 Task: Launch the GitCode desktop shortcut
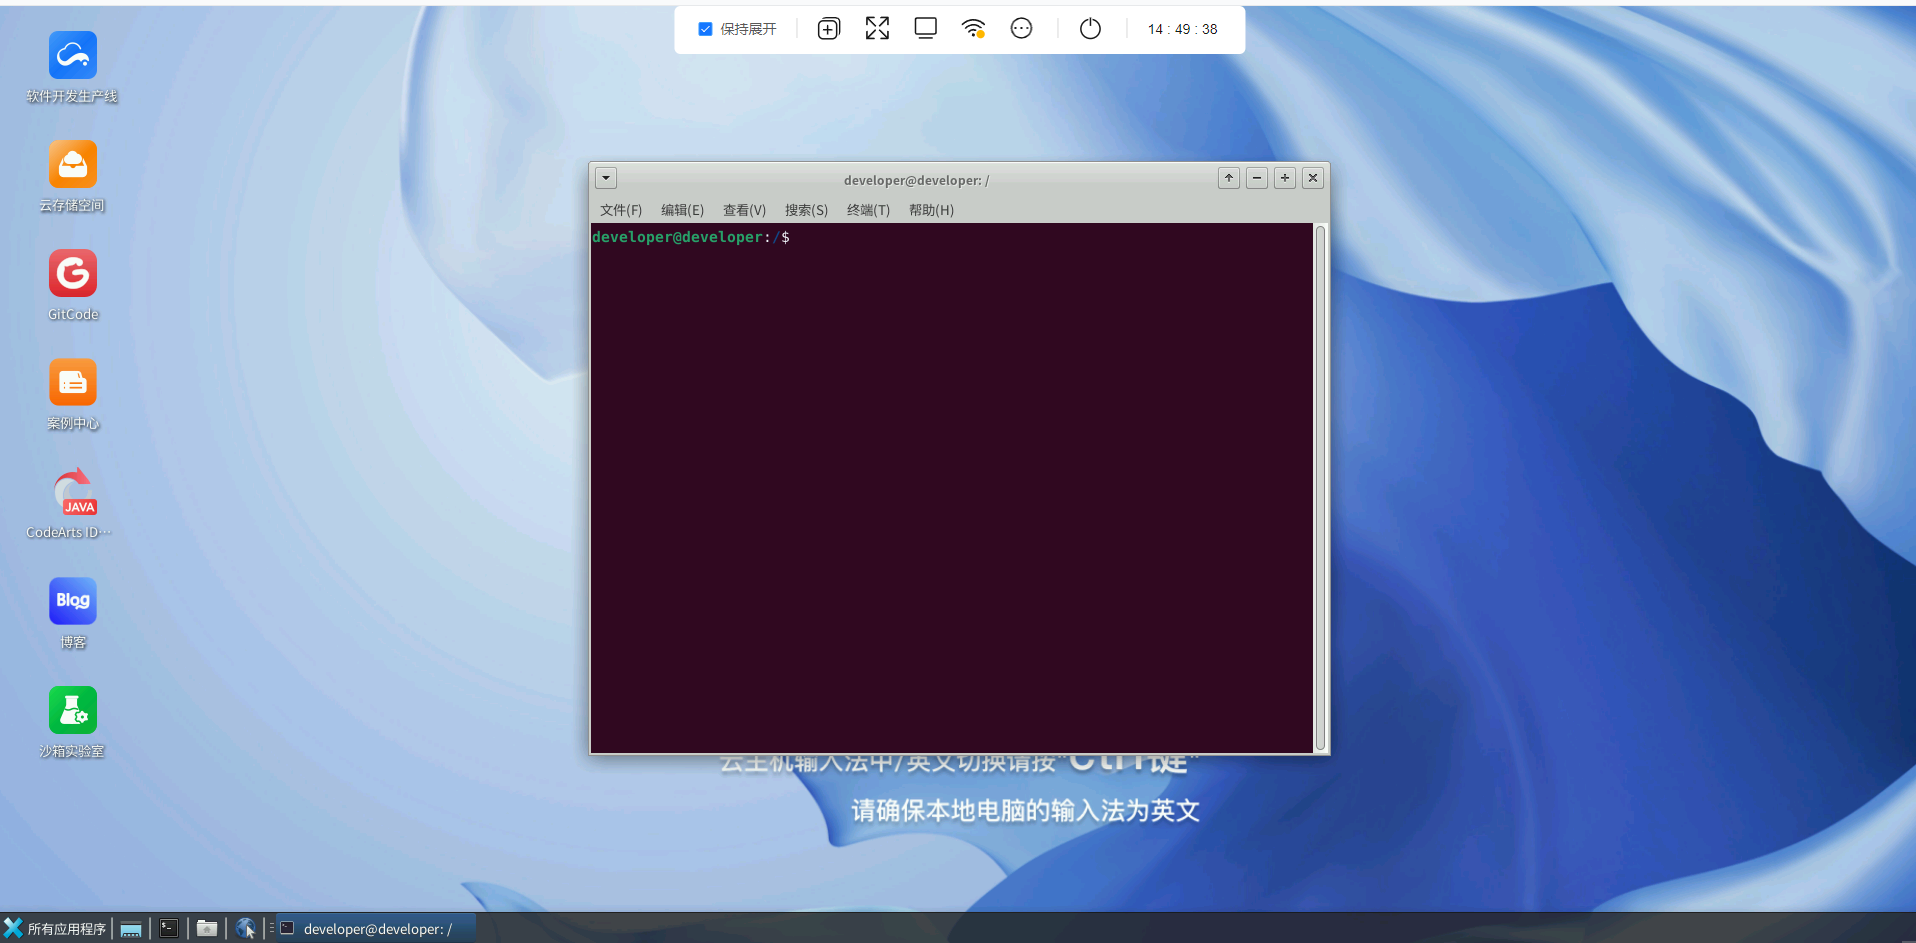73,273
